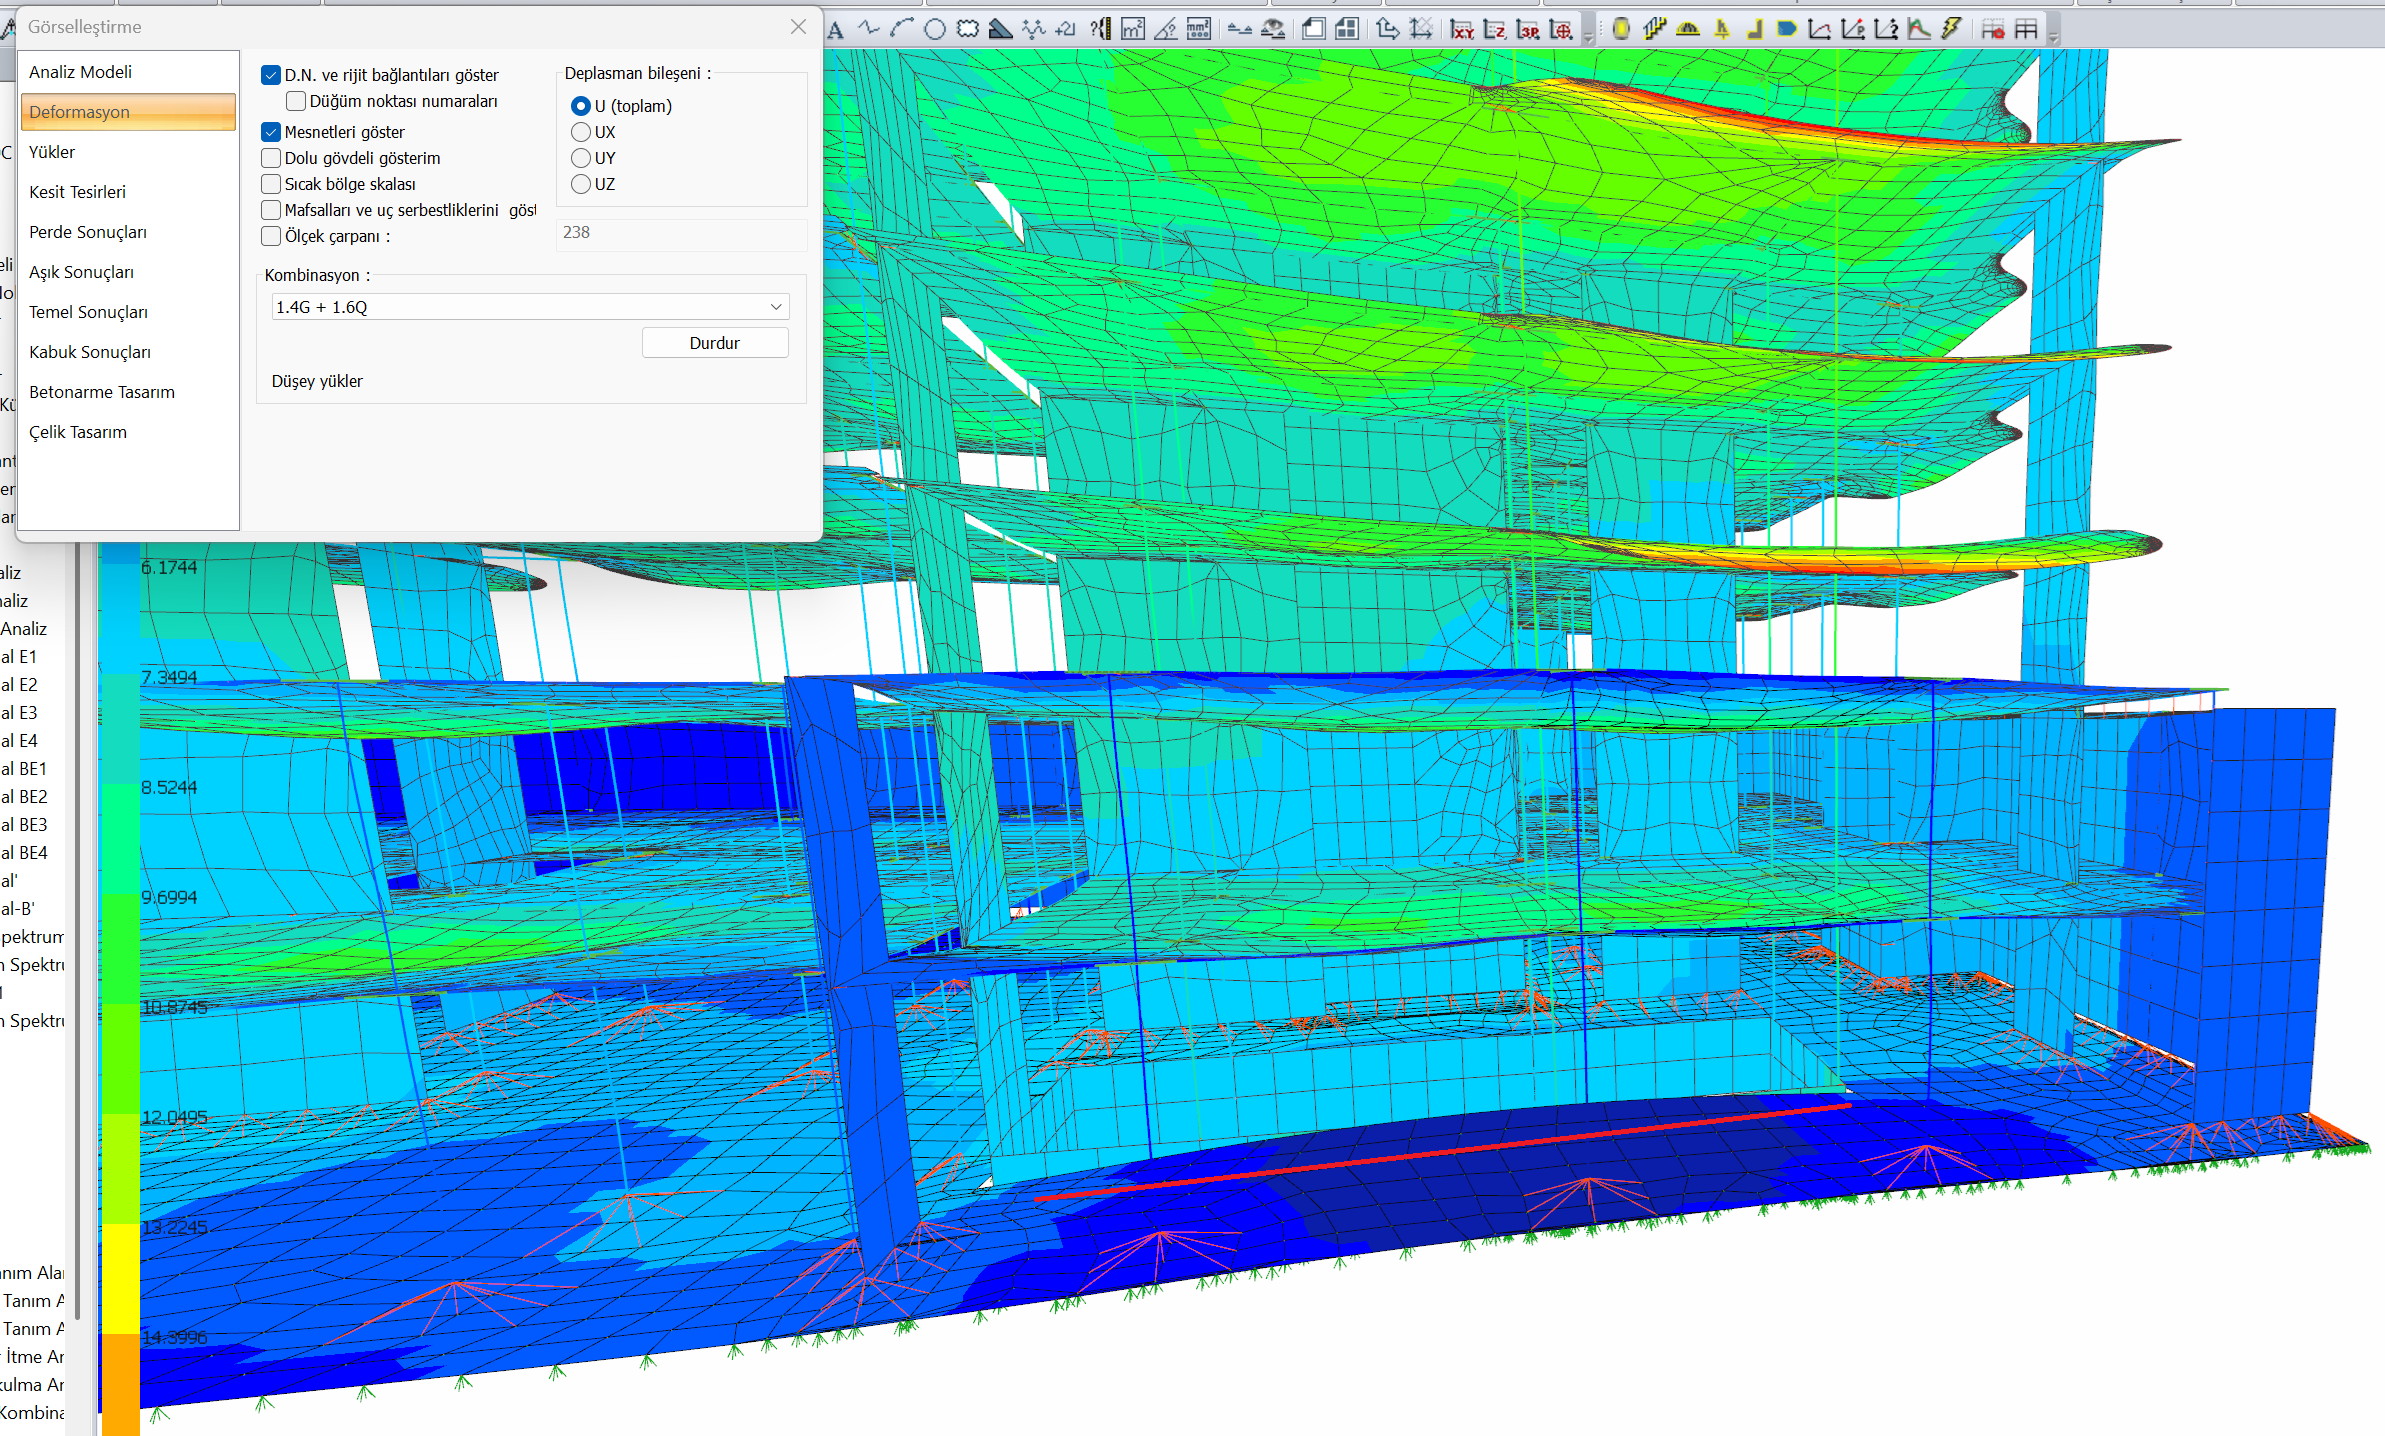Screen dimensions: 2385x1436
Task: Uncheck Mesnetleri göster checkbox
Action: pos(271,132)
